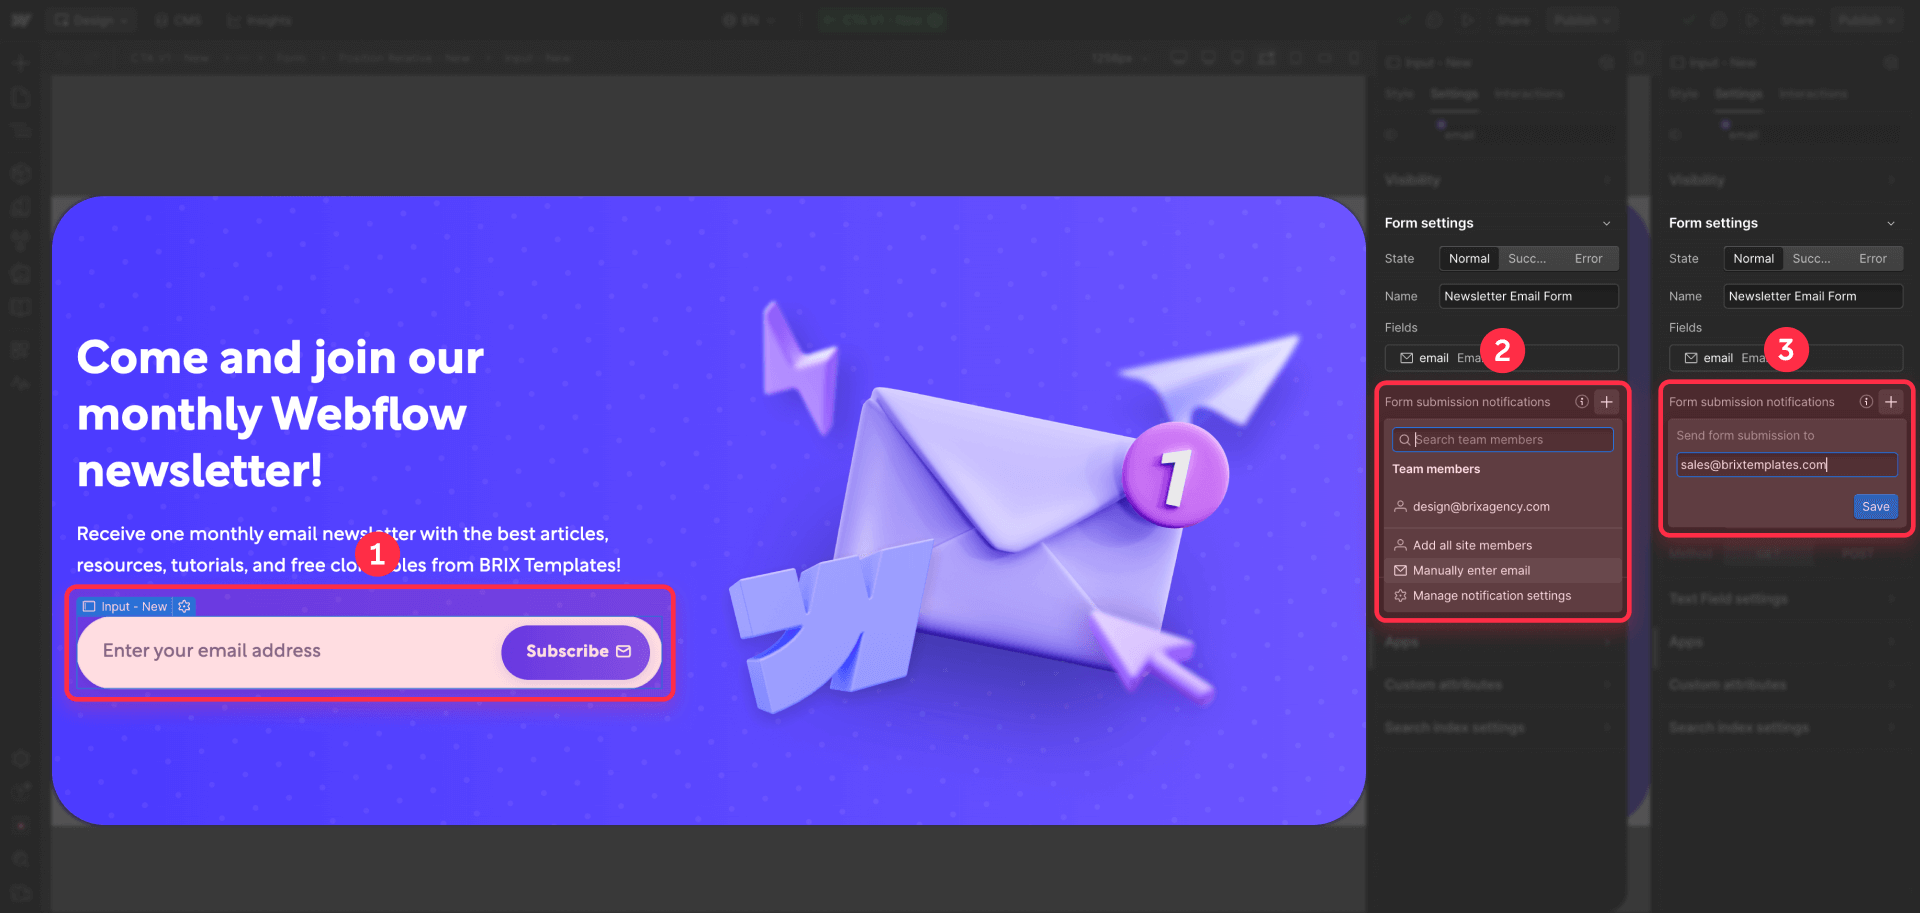Image resolution: width=1920 pixels, height=913 pixels.
Task: Click the sales@brixtemplates.com input field
Action: (x=1786, y=464)
